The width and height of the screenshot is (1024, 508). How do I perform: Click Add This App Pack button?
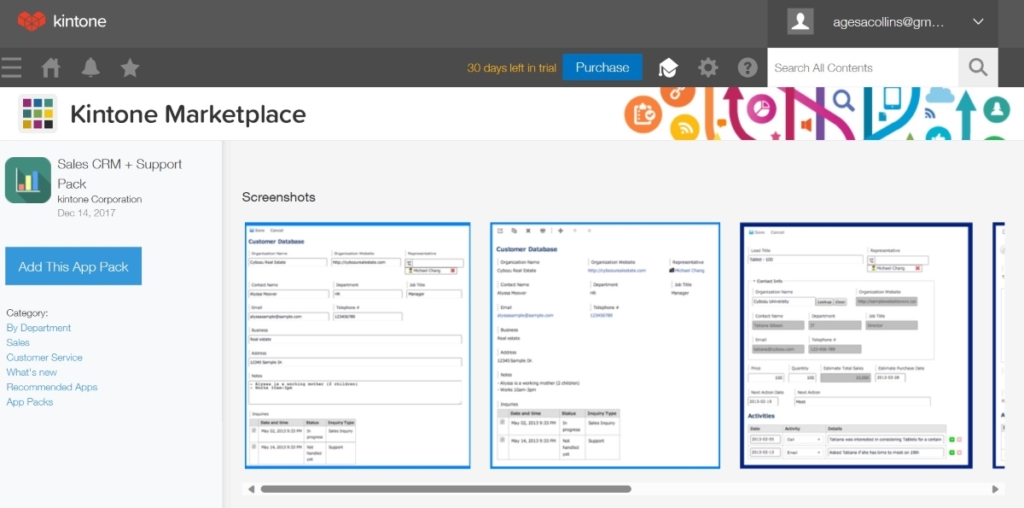click(x=73, y=267)
